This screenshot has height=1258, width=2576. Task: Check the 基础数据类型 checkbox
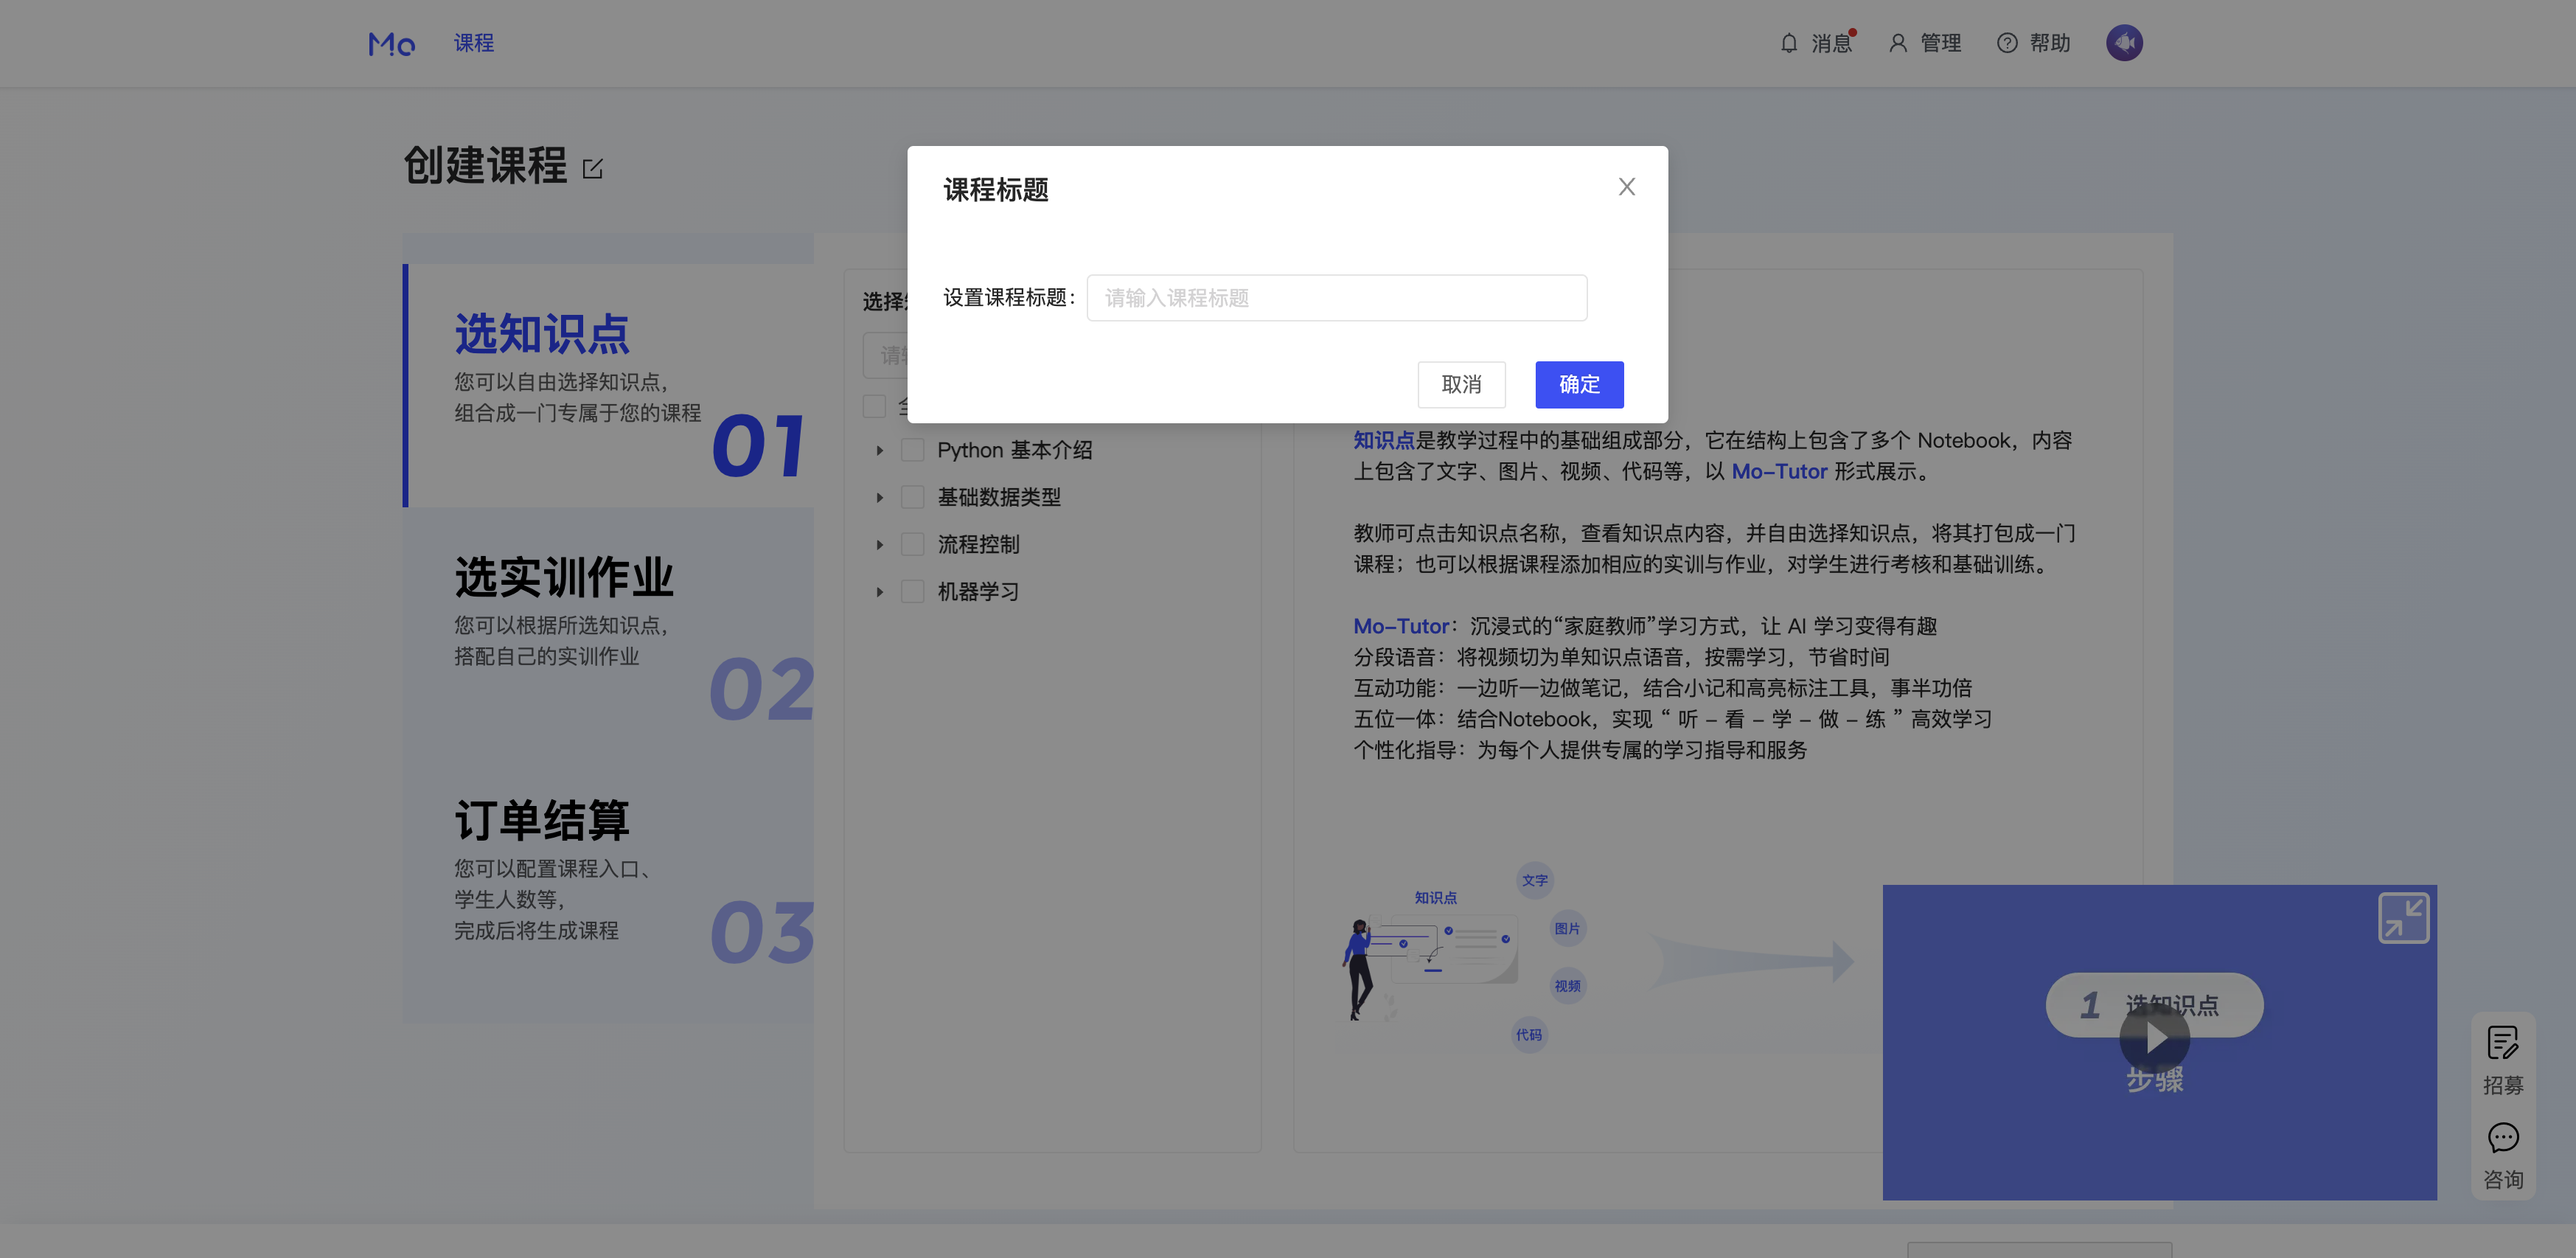(x=912, y=497)
